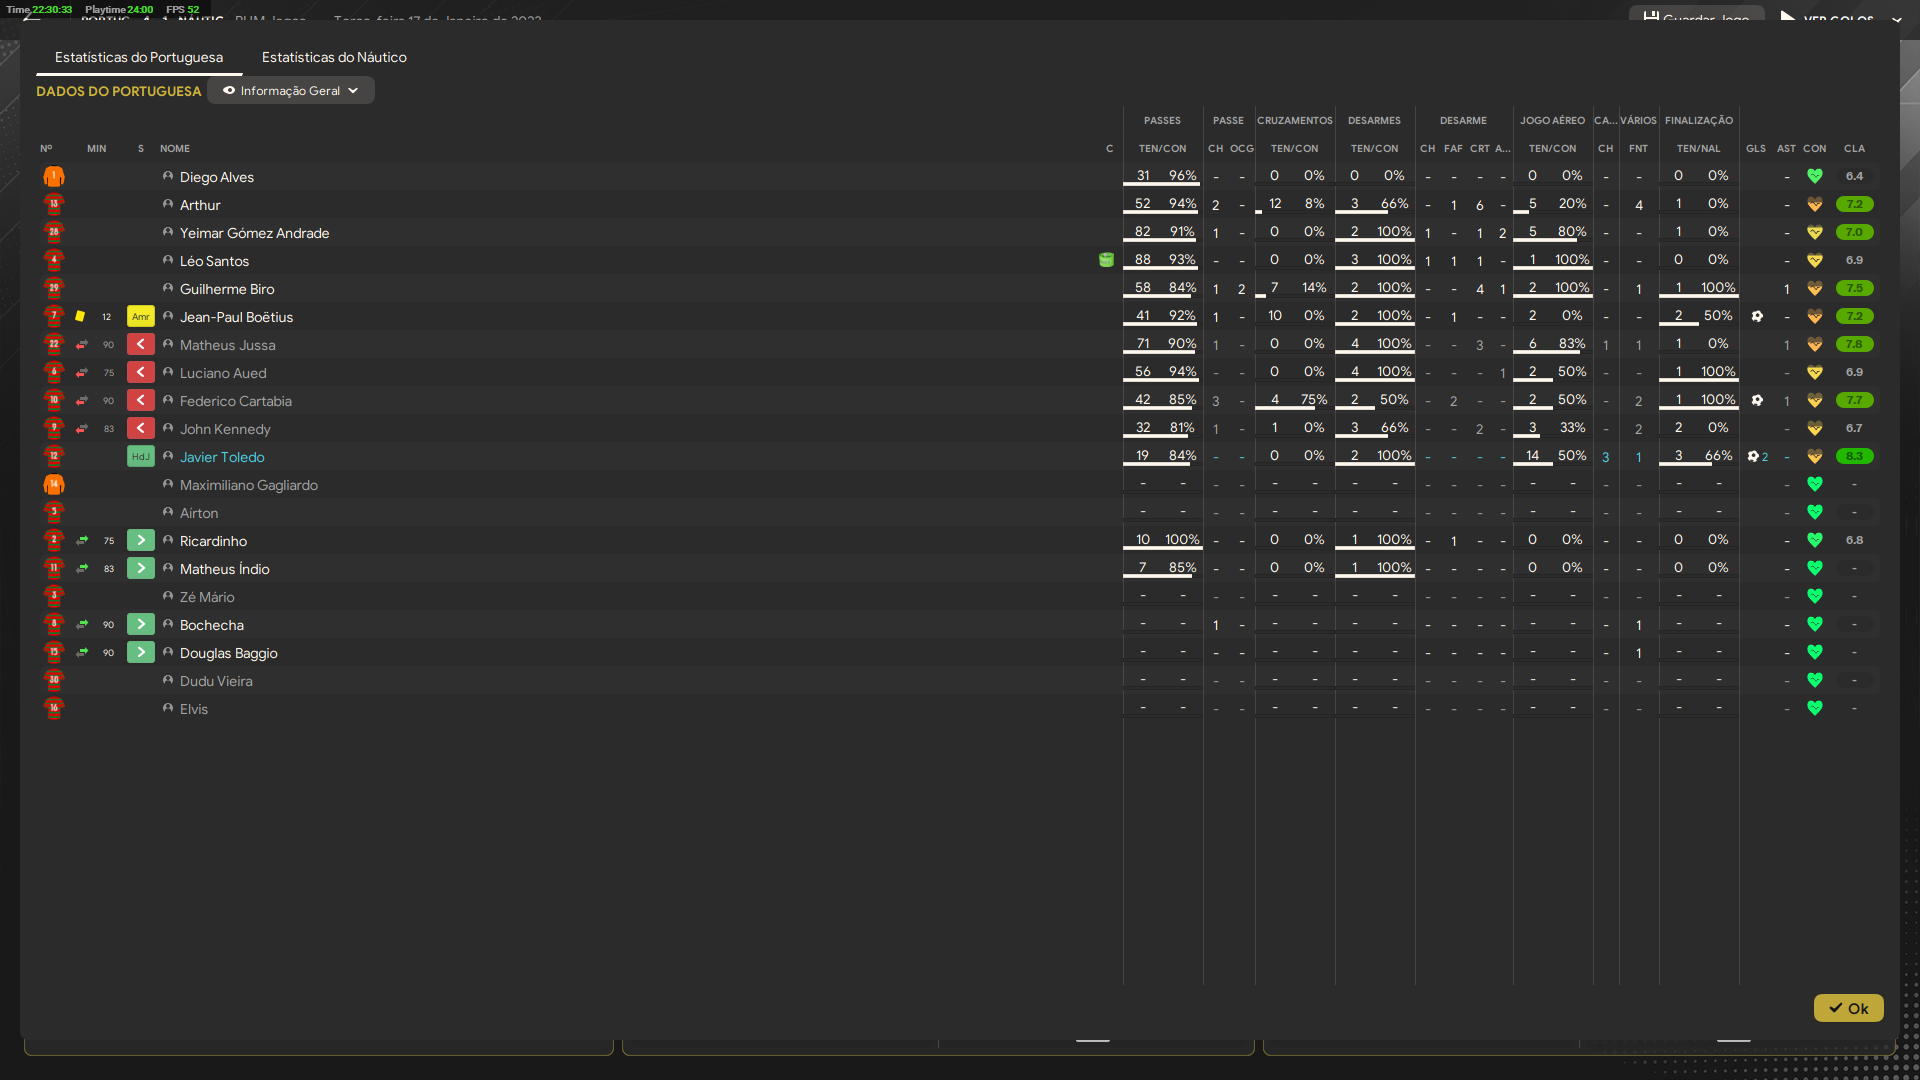
Task: Sort by GLS goals column header
Action: (1756, 148)
